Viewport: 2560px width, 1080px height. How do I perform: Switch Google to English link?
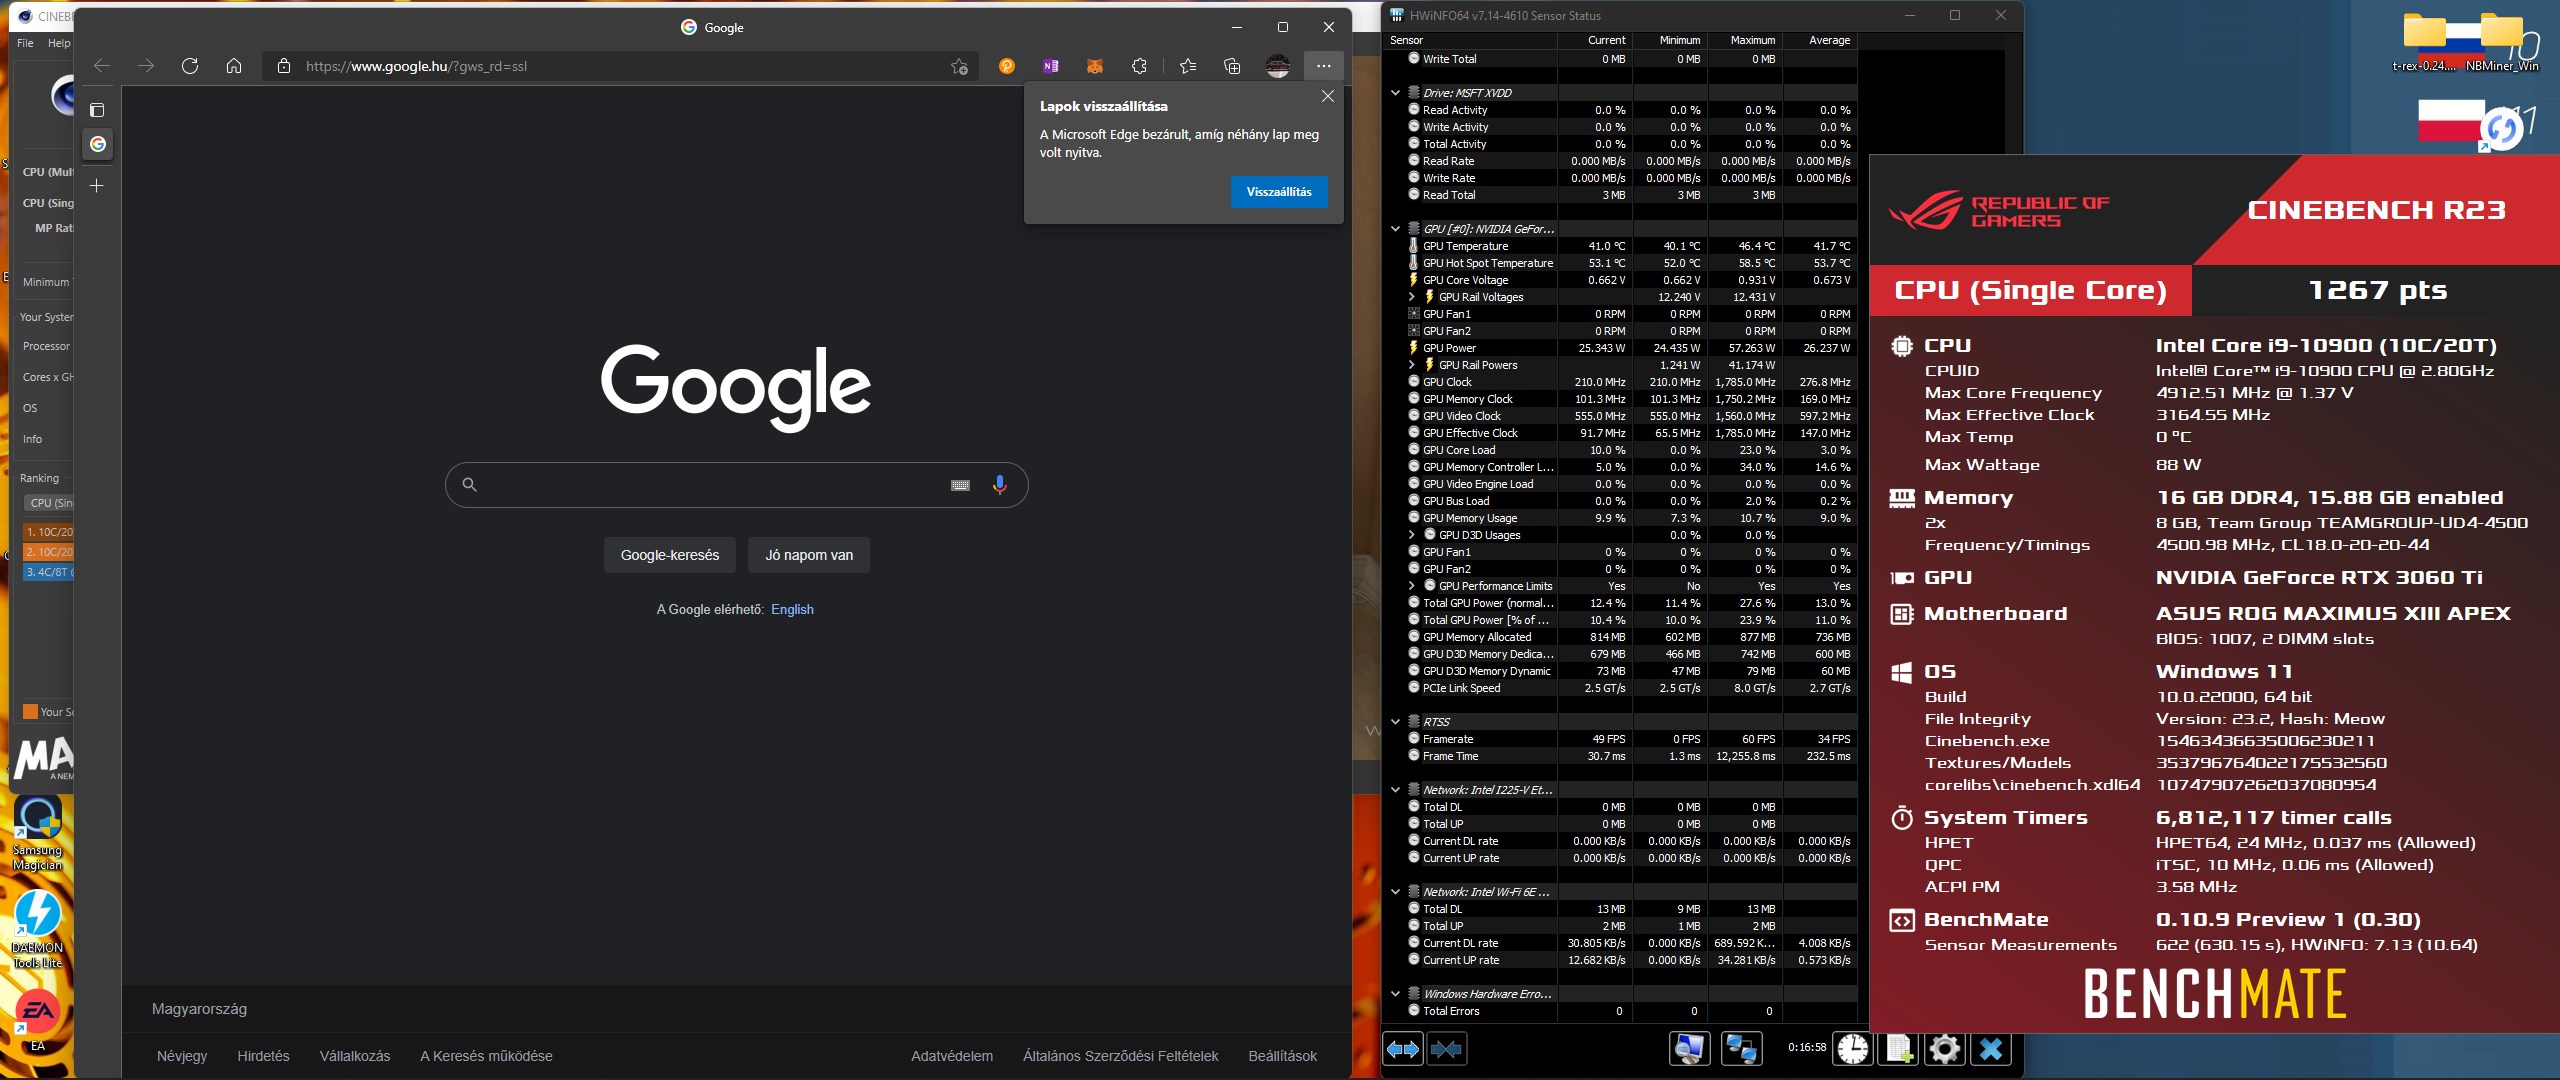point(792,609)
